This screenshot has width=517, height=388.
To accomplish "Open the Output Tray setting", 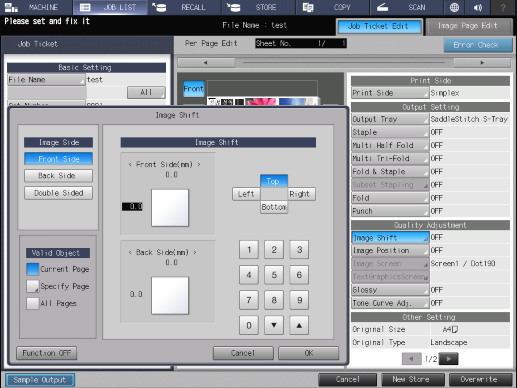I will click(x=390, y=119).
